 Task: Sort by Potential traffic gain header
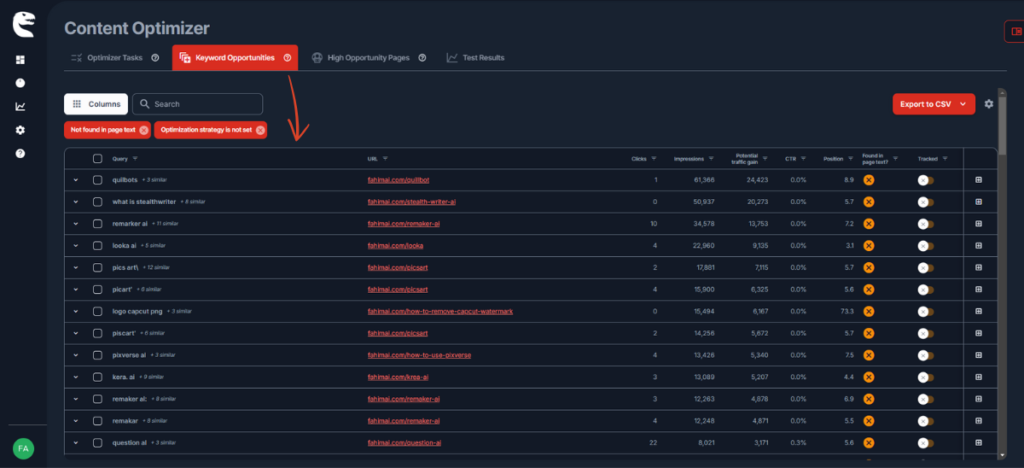[x=747, y=158]
